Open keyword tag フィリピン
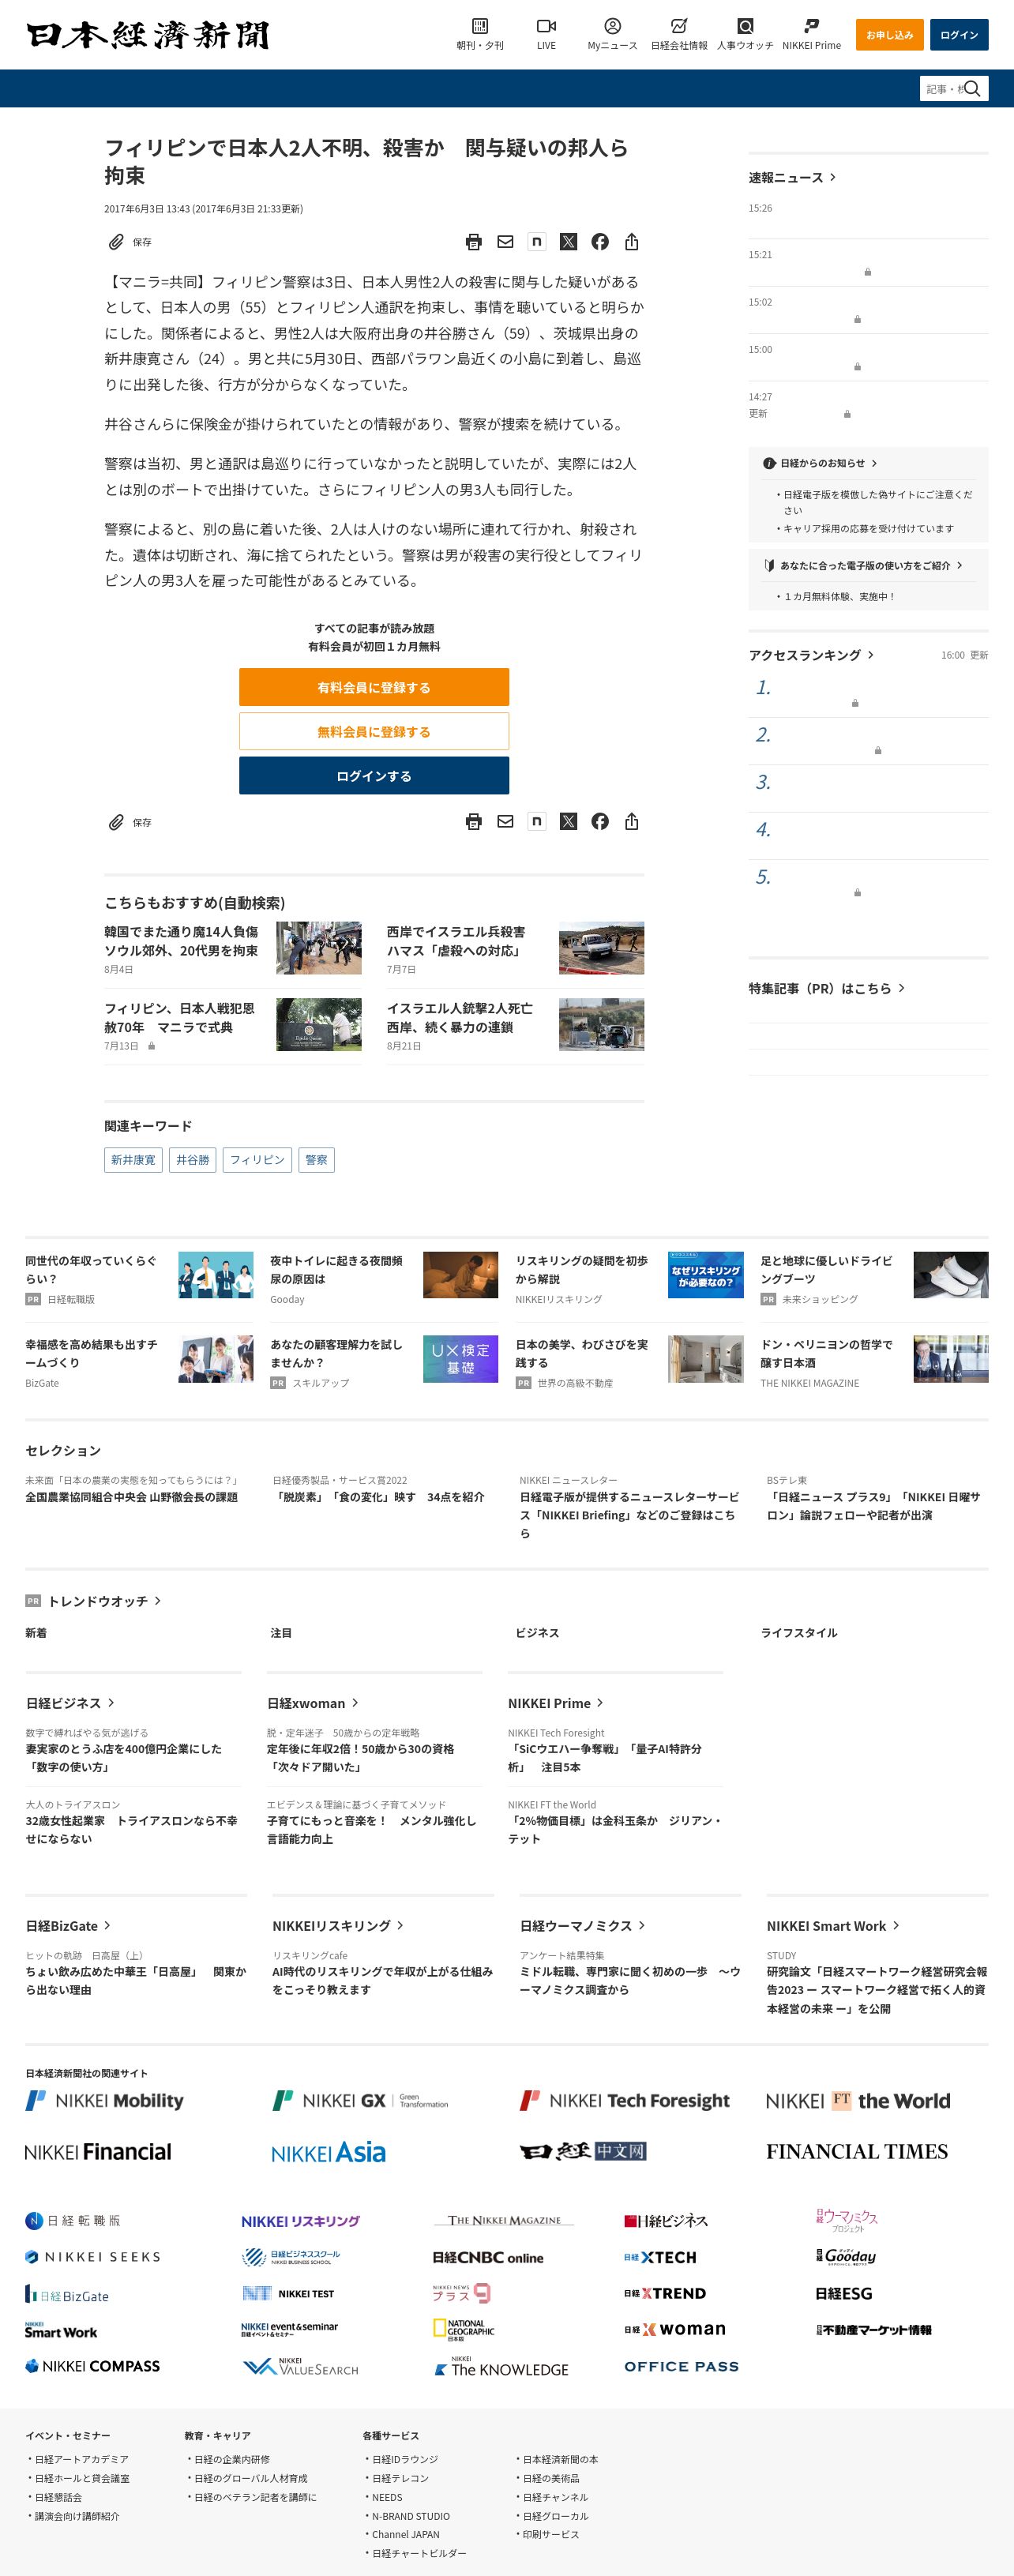Screen dimensions: 1014x2576 tap(257, 1160)
